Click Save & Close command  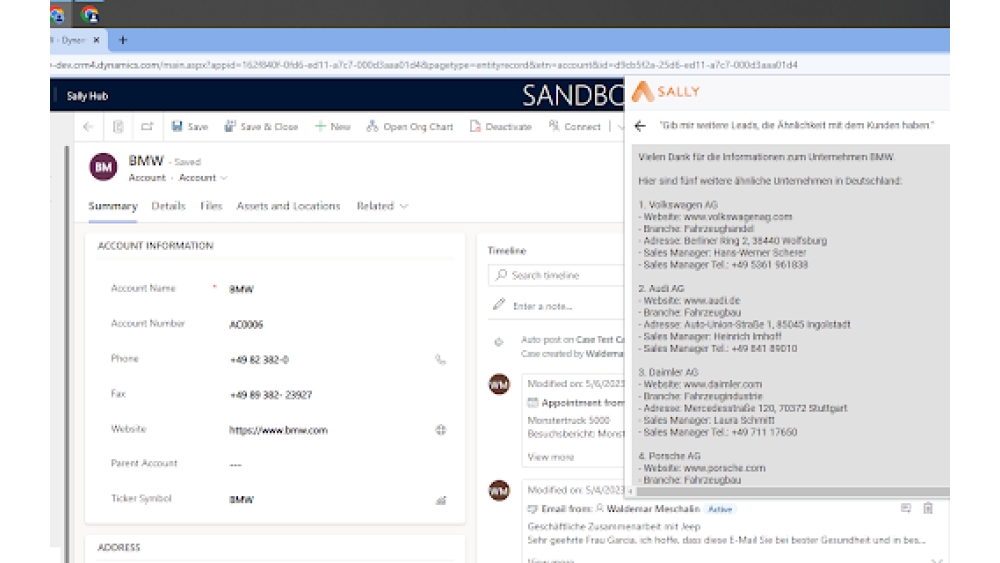[x=261, y=126]
